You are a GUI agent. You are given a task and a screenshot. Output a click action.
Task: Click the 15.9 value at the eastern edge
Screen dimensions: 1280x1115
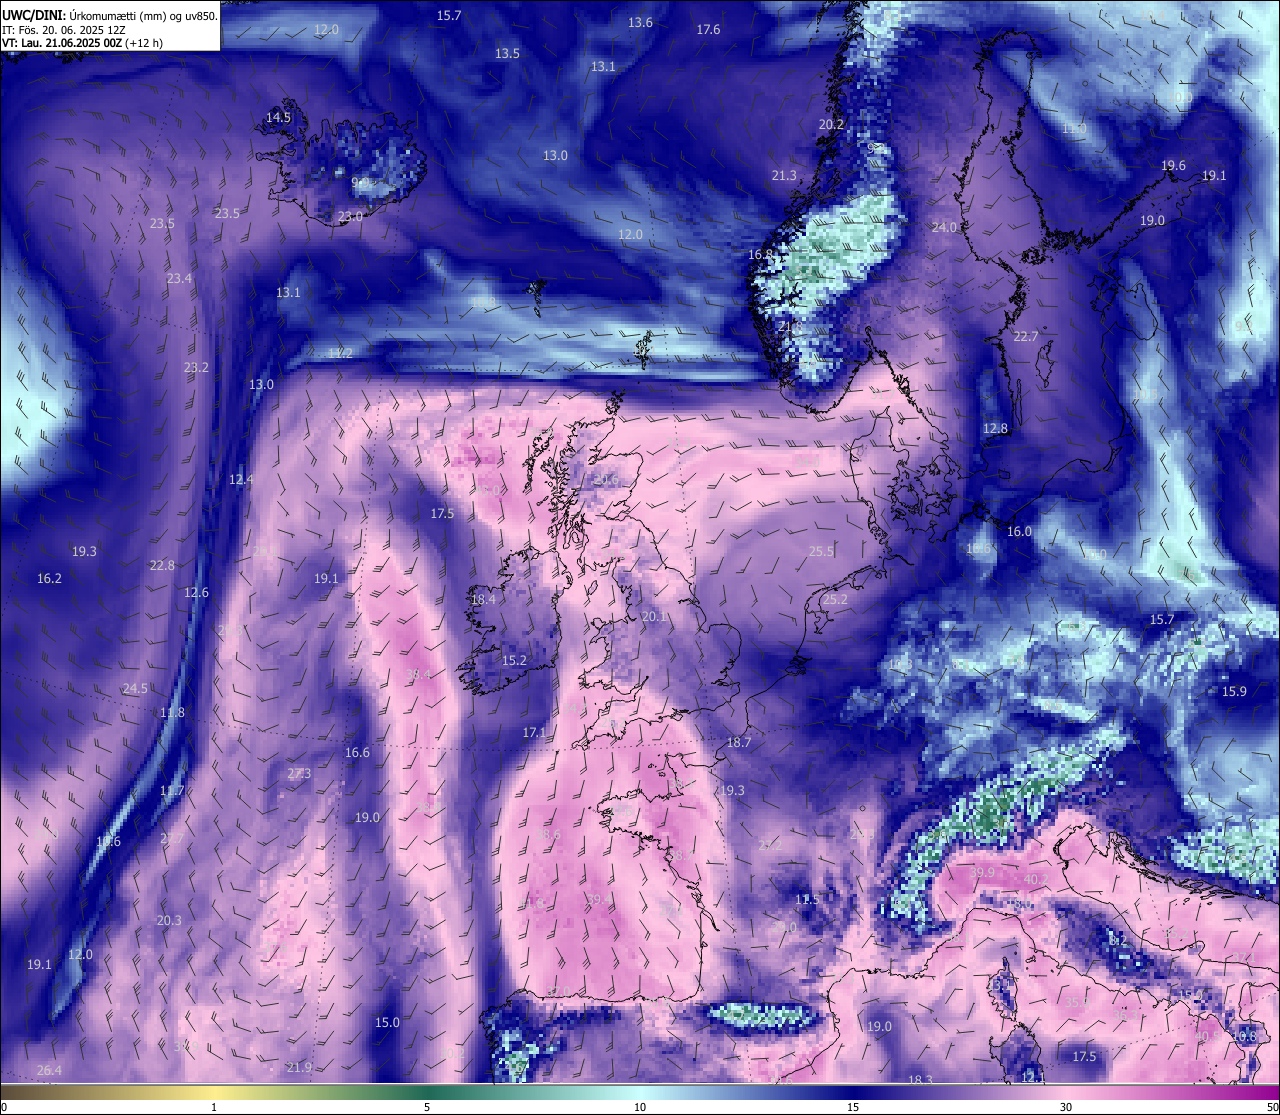click(1234, 691)
